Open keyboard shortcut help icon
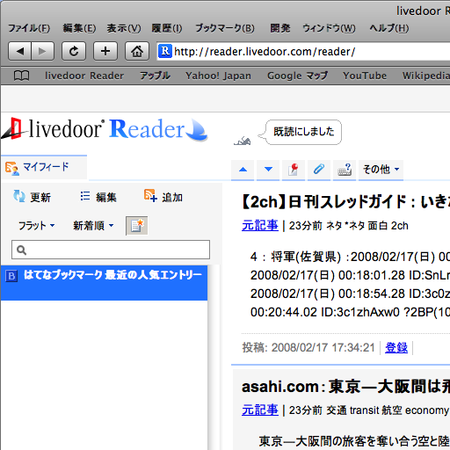 (x=344, y=170)
